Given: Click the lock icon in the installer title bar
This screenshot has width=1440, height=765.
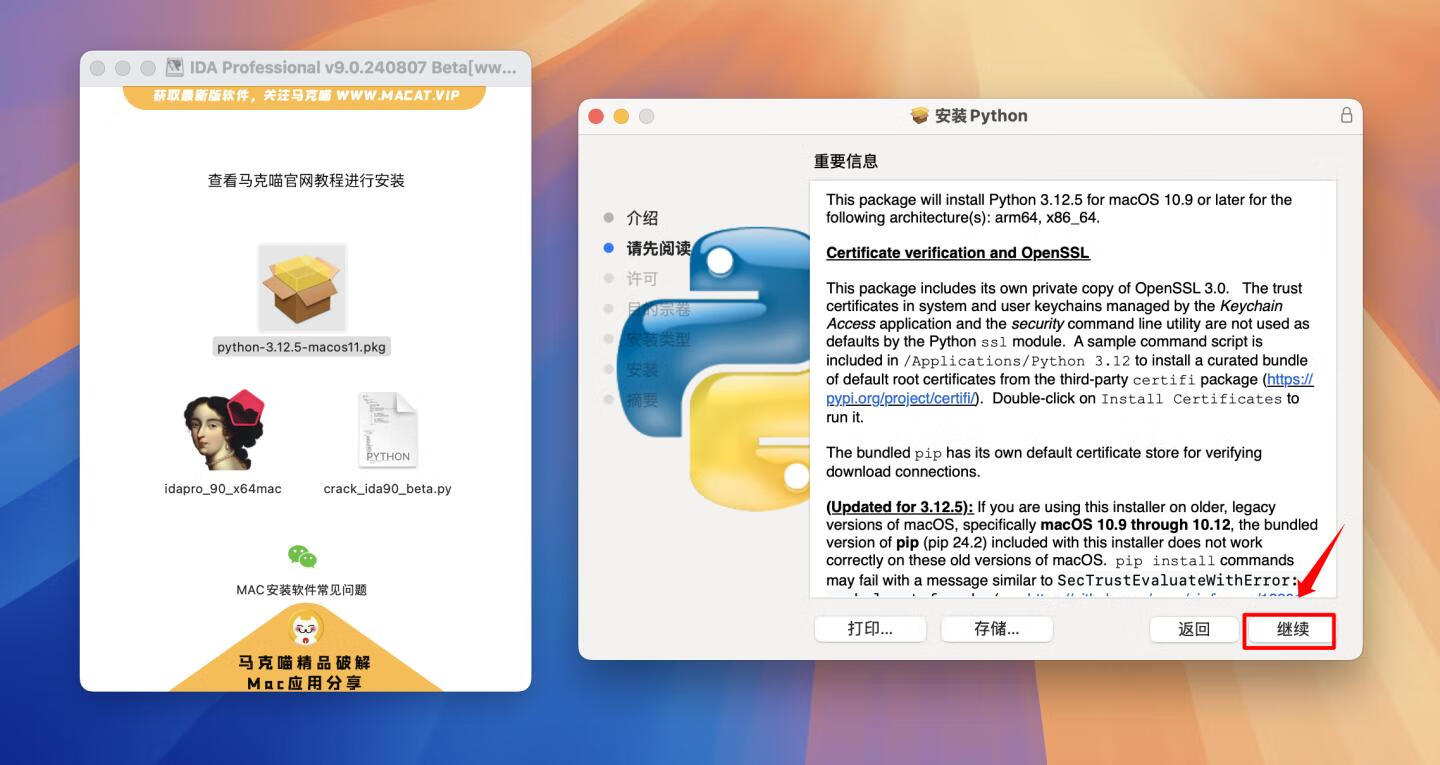Looking at the screenshot, I should tap(1346, 115).
